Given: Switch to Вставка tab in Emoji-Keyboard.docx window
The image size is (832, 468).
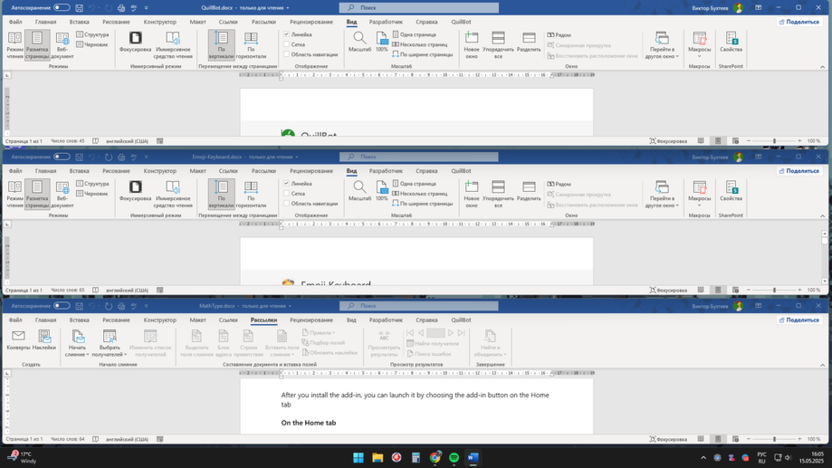Looking at the screenshot, I should (x=79, y=171).
